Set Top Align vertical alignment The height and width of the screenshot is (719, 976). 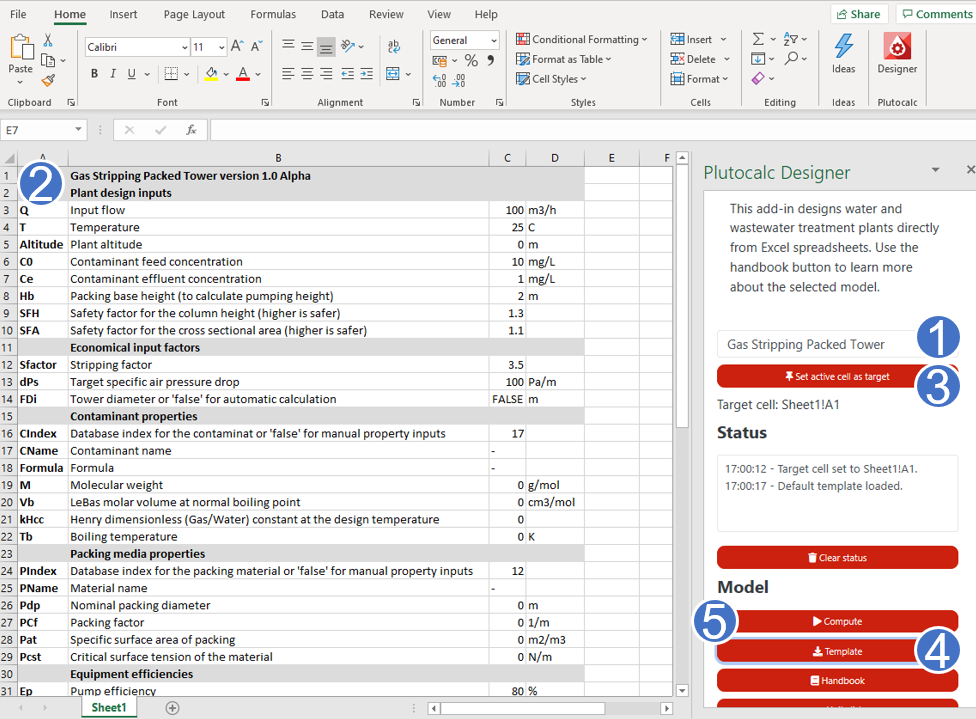coord(288,45)
